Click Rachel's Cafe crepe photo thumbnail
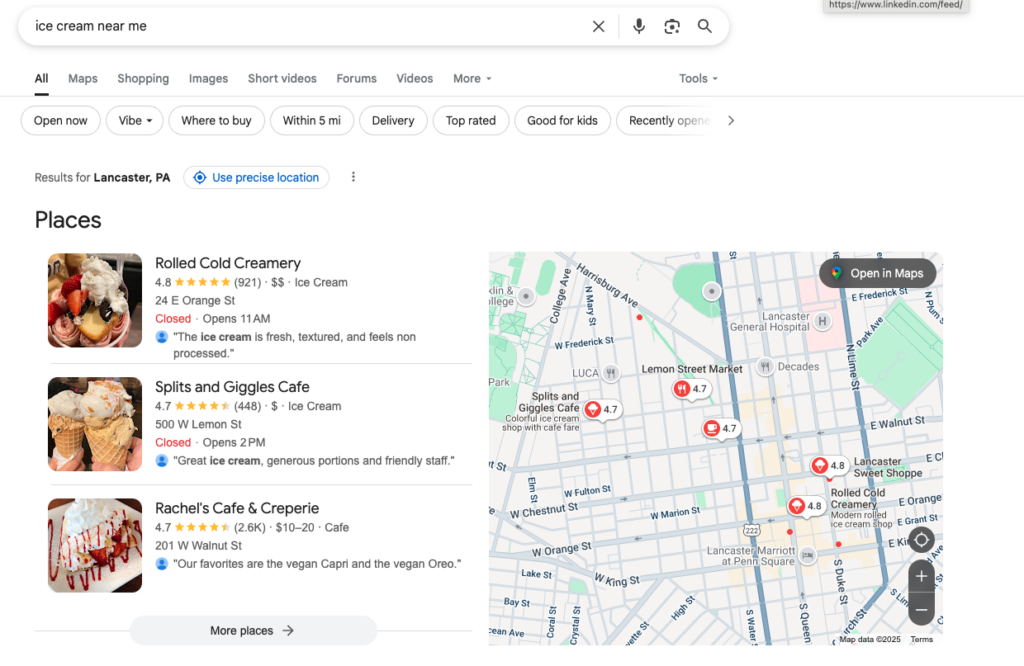This screenshot has width=1024, height=666. click(95, 546)
